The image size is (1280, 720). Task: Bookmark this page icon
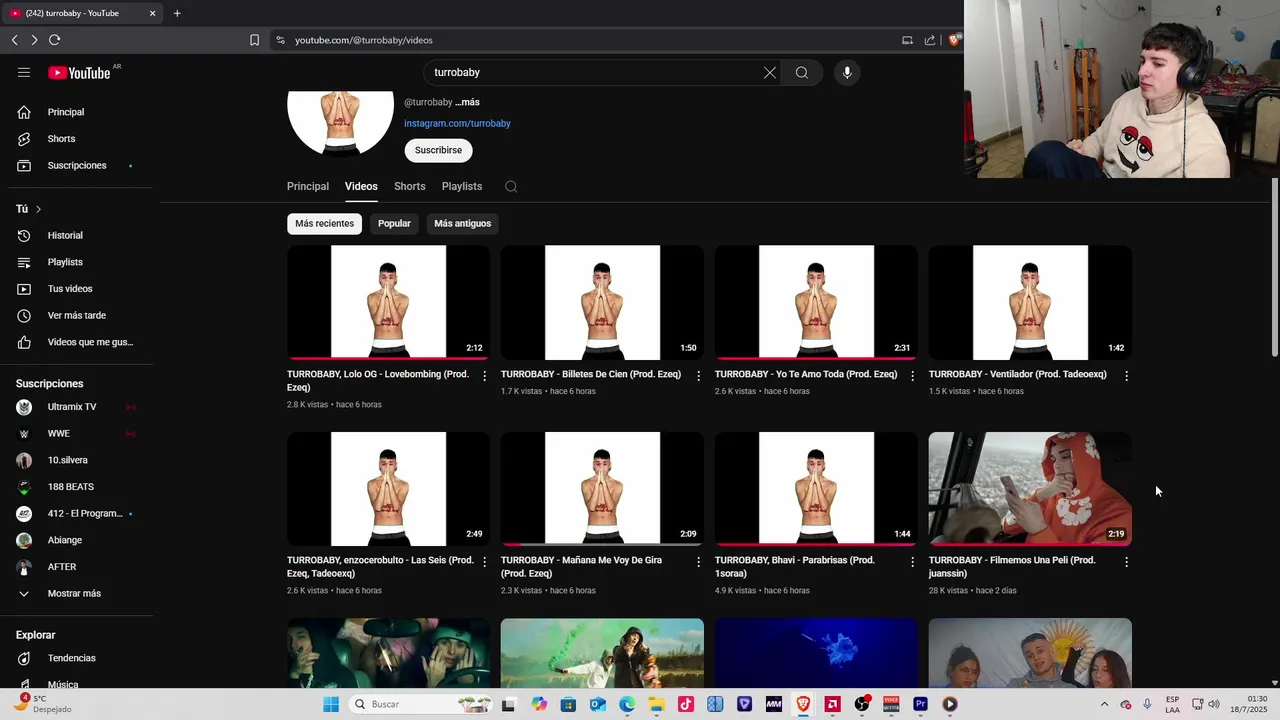click(254, 40)
